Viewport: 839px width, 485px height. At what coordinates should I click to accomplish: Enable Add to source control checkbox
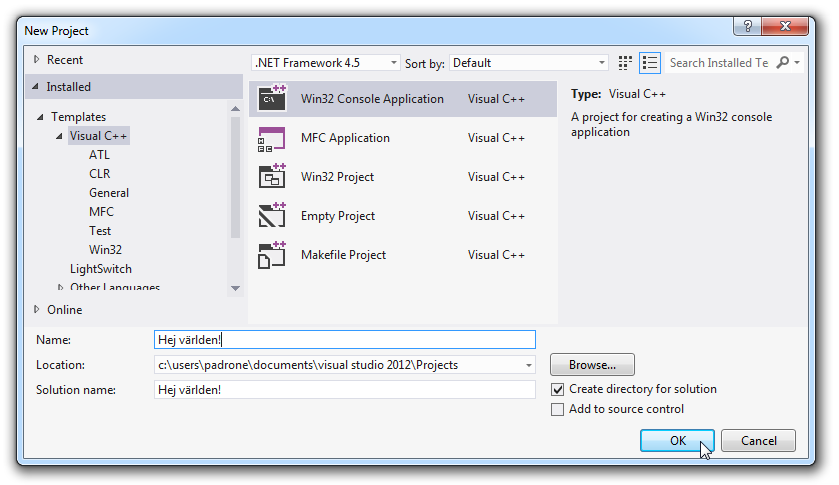(558, 410)
